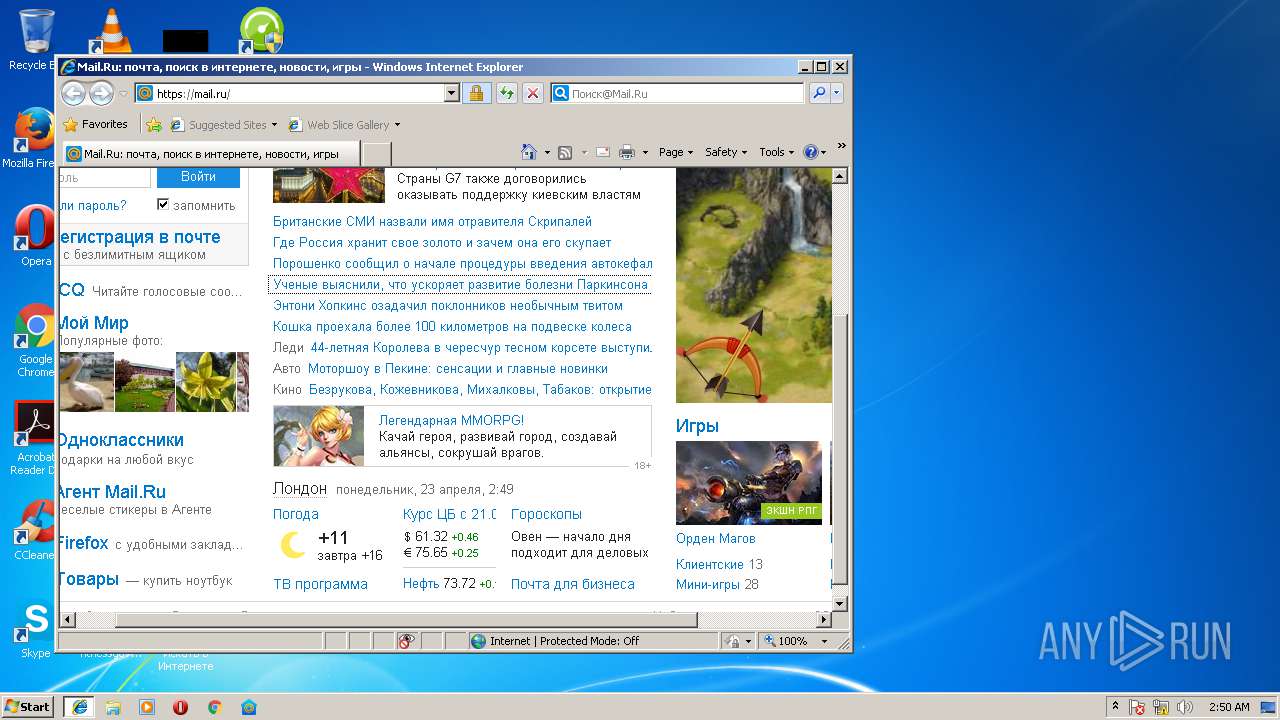Go back with the browser Back arrow
This screenshot has width=1280, height=720.
(73, 93)
